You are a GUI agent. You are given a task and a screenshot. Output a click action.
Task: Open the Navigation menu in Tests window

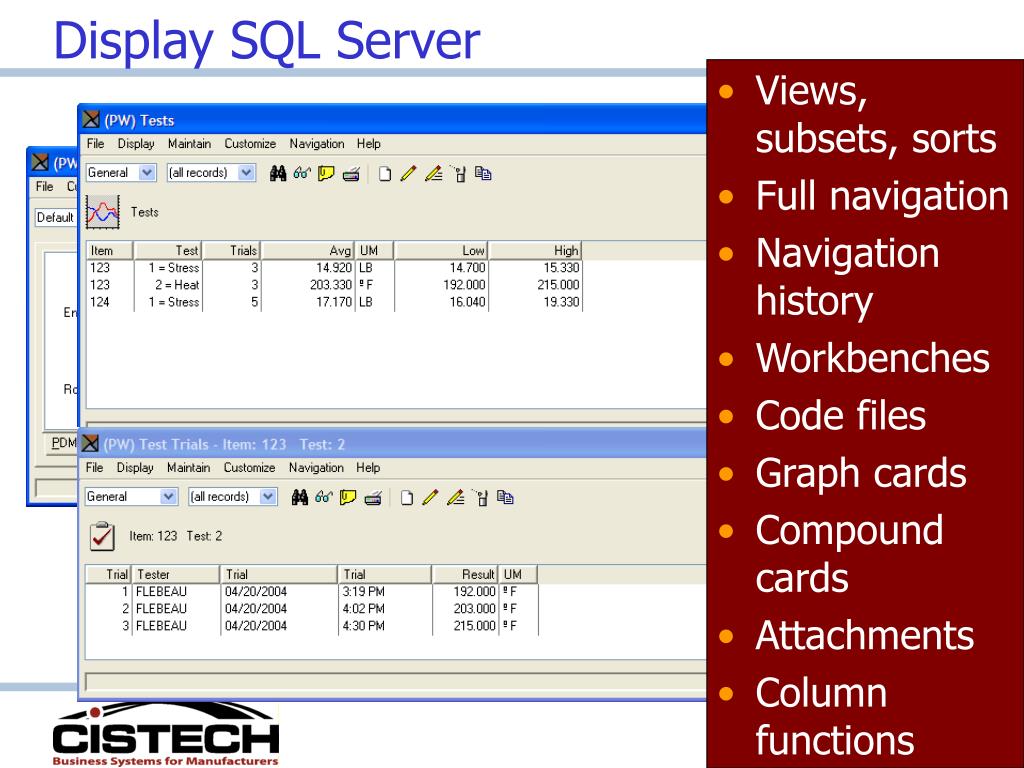pyautogui.click(x=317, y=143)
